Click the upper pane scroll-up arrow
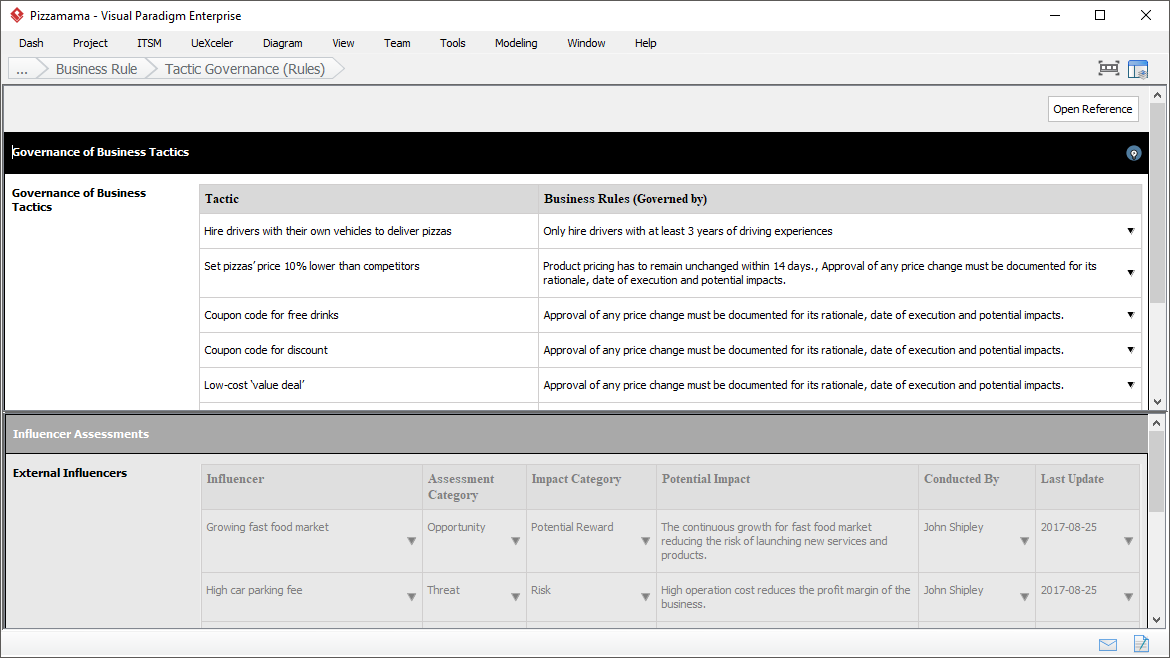1170x658 pixels. [1157, 95]
